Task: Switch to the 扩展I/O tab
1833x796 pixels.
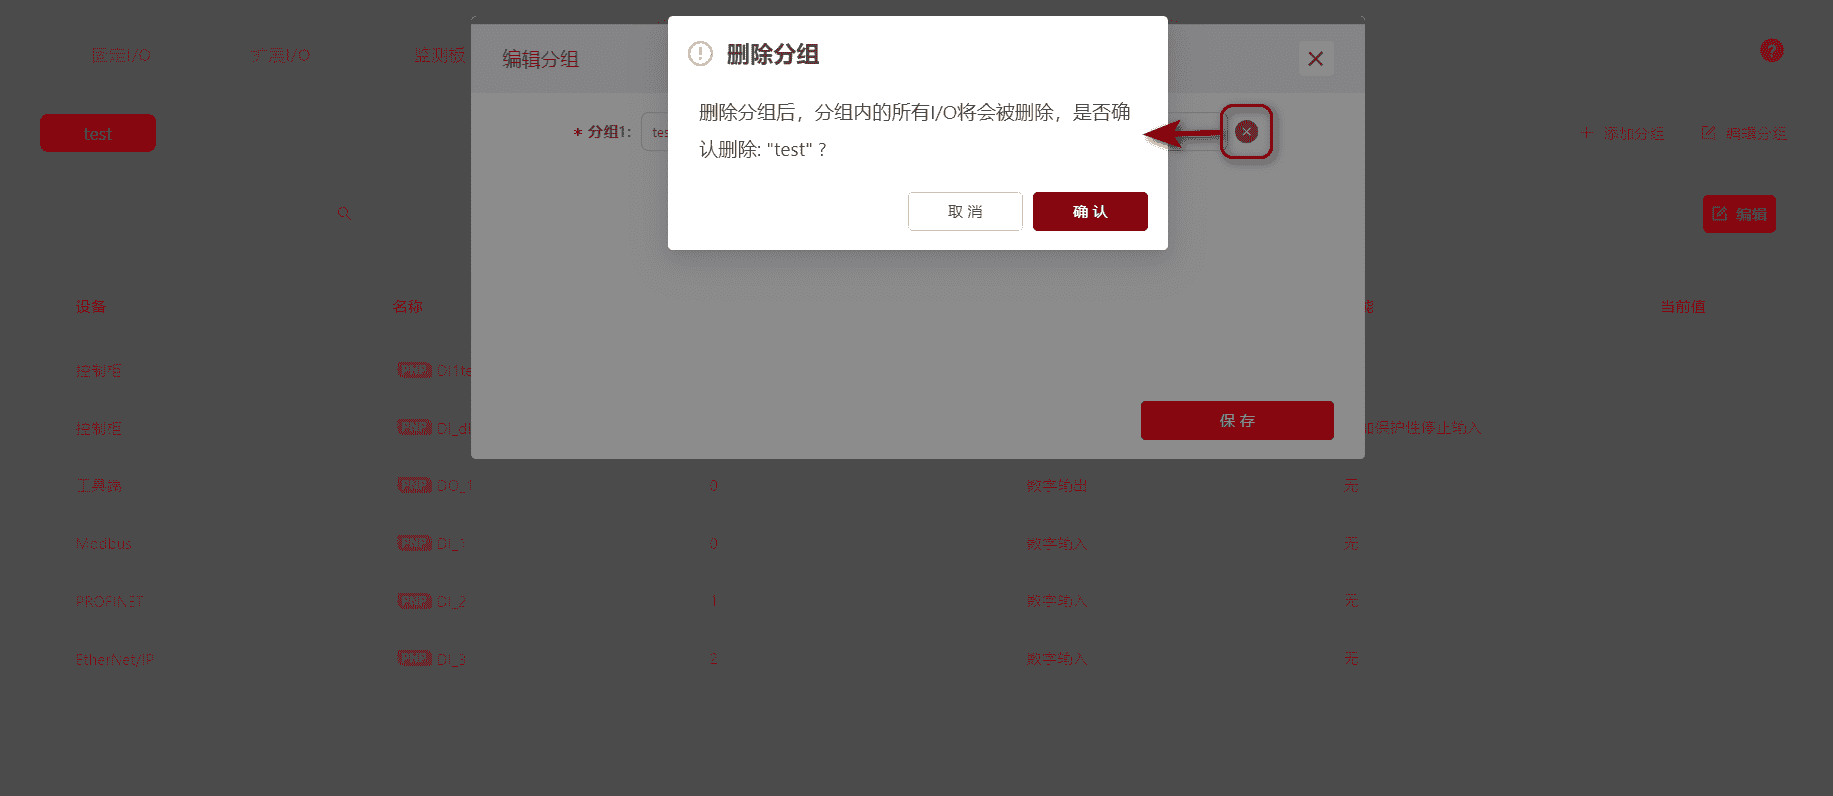Action: (x=281, y=55)
